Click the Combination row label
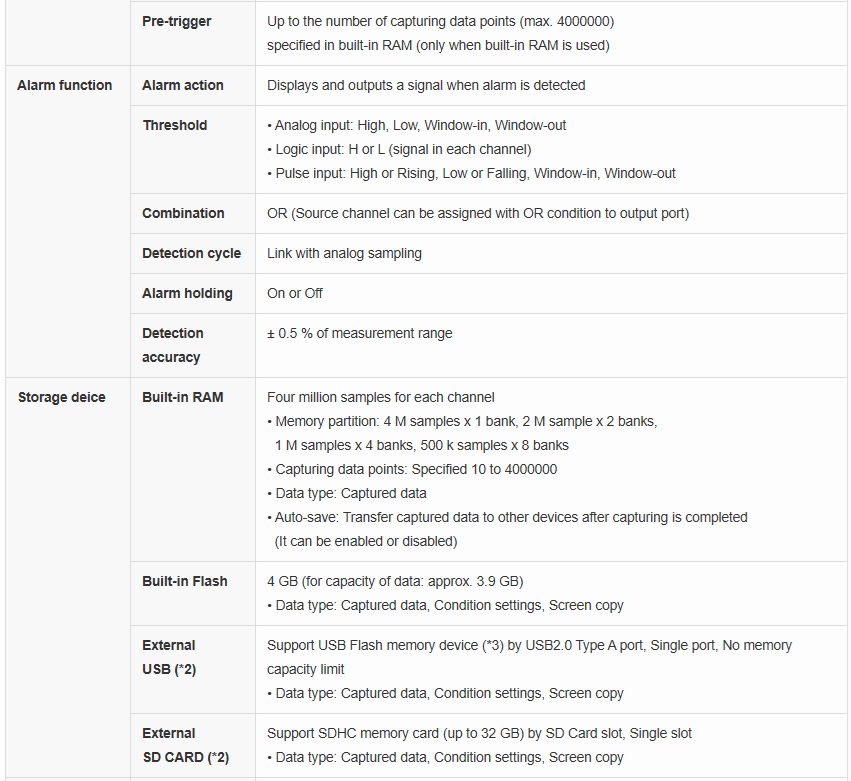This screenshot has height=781, width=851. pos(183,213)
